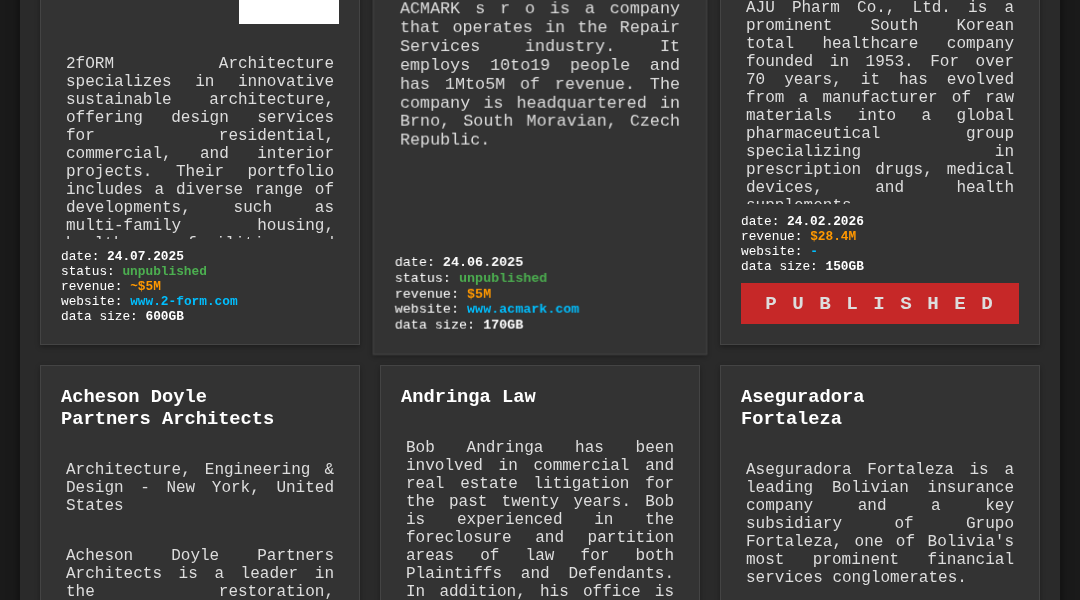Open the Andringa Law card title

468,396
